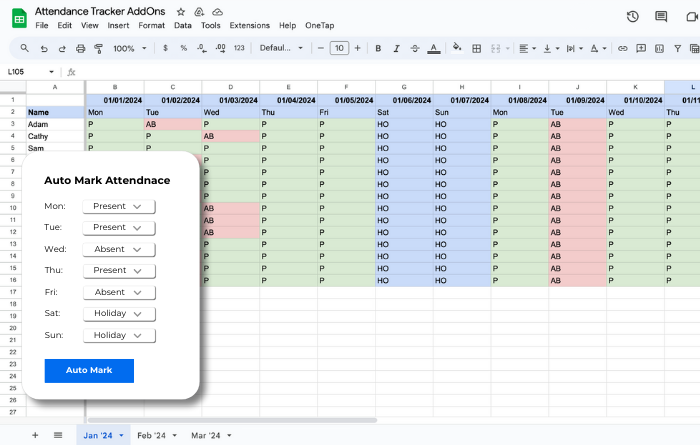Switch to the Feb '24 sheet tab
Screen dimensions: 700x445
pyautogui.click(x=155, y=436)
